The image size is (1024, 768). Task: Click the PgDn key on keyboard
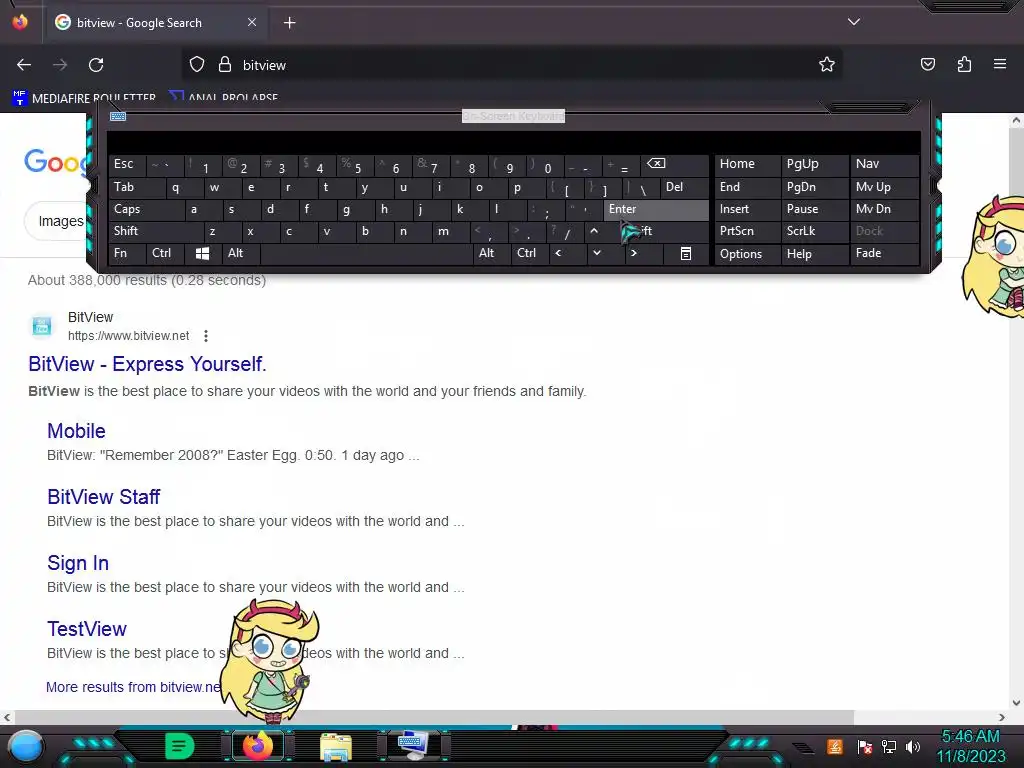pos(814,187)
